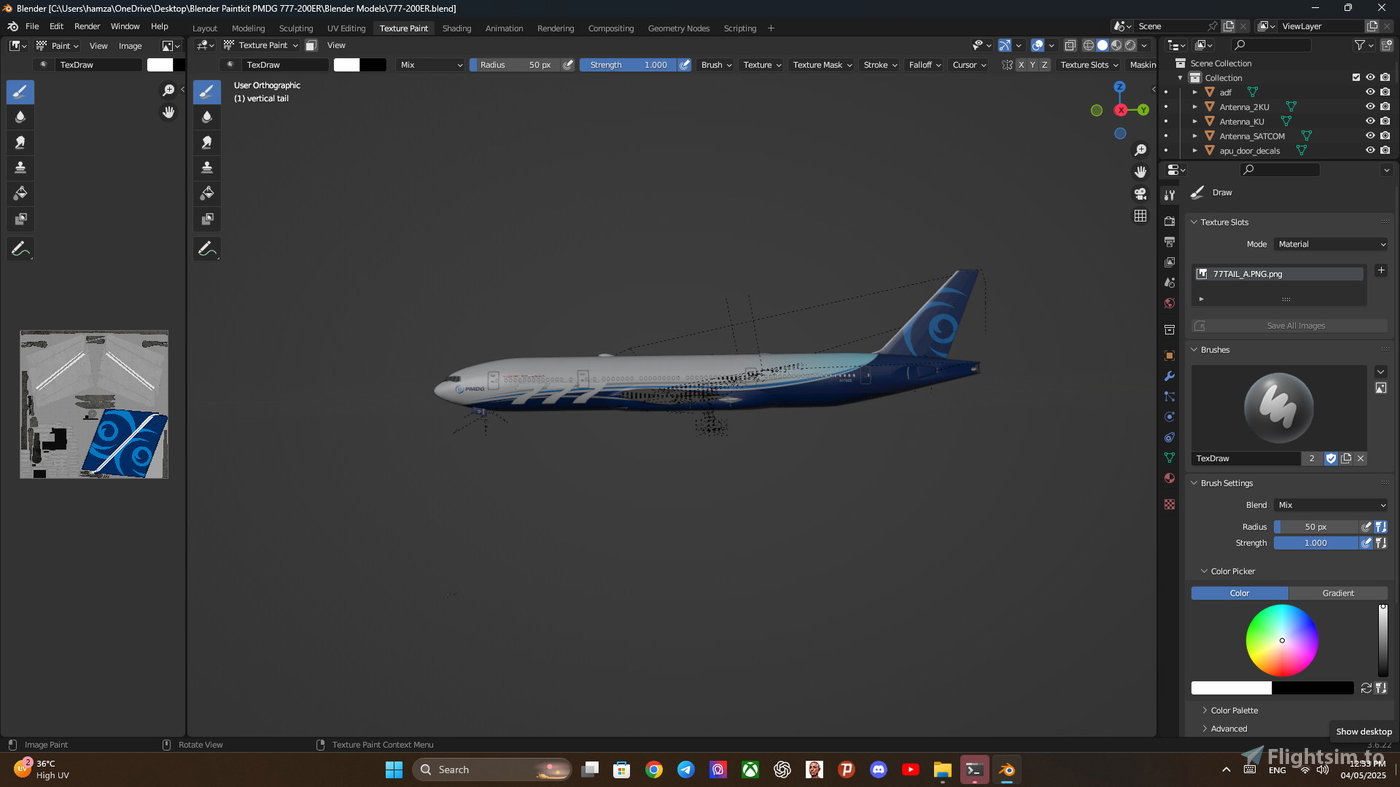Pick a color on the color wheel

[1281, 640]
